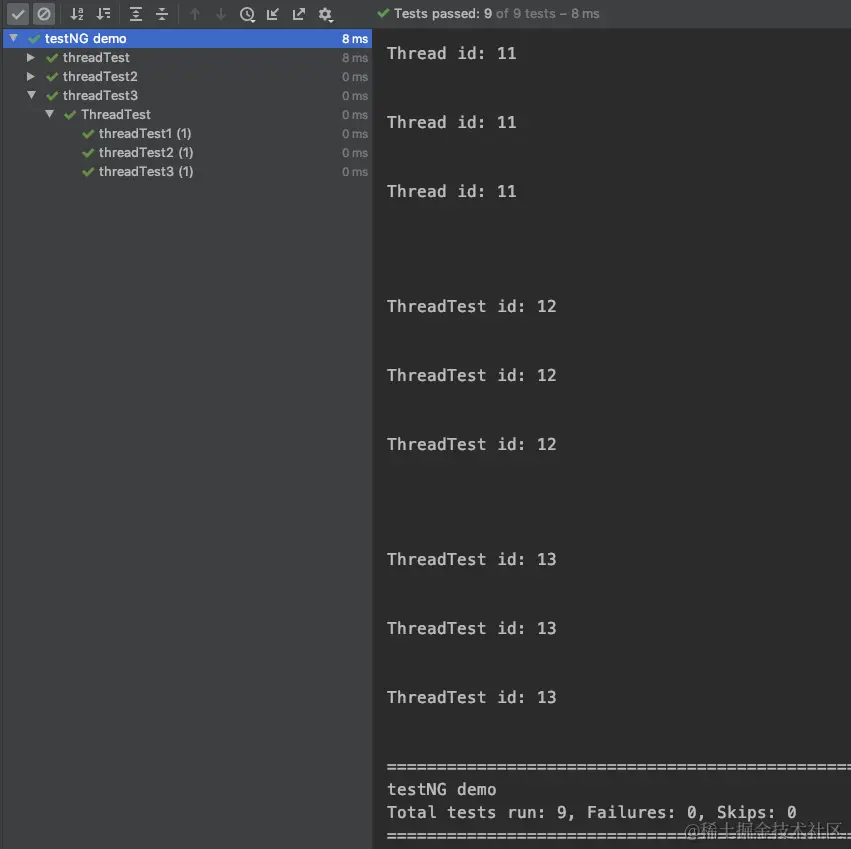851x849 pixels.
Task: Collapse the ThreadTest class node
Action: point(49,114)
